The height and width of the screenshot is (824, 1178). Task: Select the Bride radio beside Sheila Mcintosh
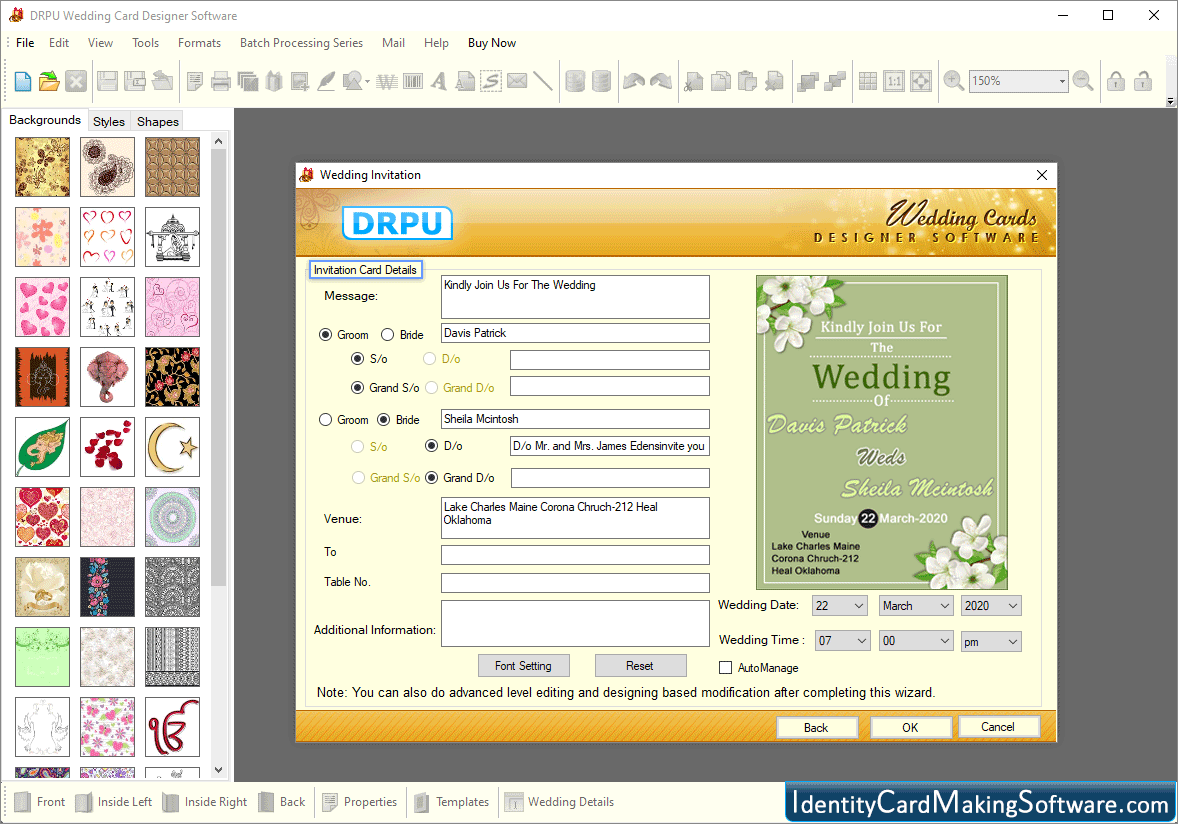pos(383,420)
